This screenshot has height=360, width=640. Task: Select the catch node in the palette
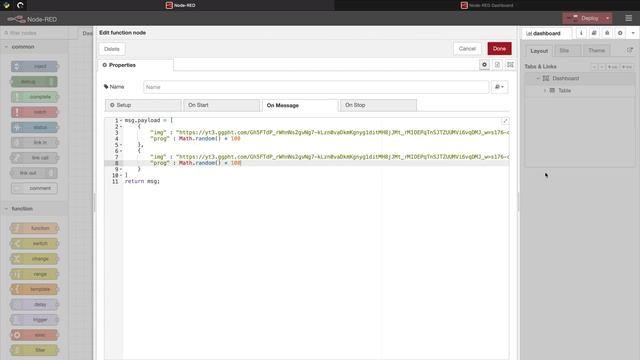(34, 112)
